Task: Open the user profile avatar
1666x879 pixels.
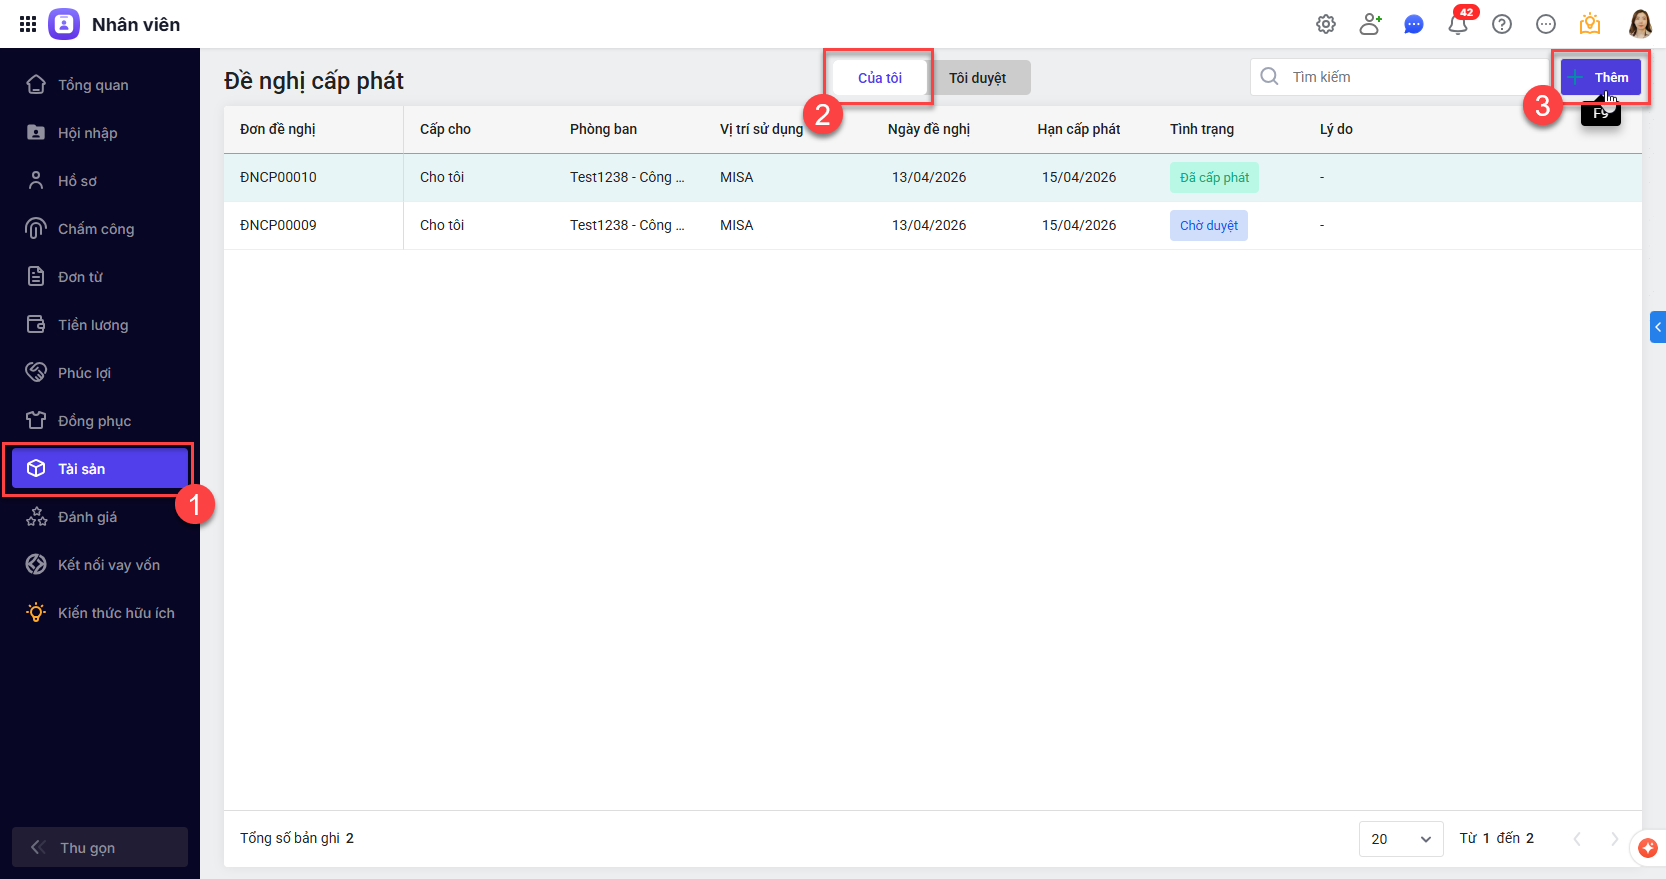Action: click(x=1640, y=24)
